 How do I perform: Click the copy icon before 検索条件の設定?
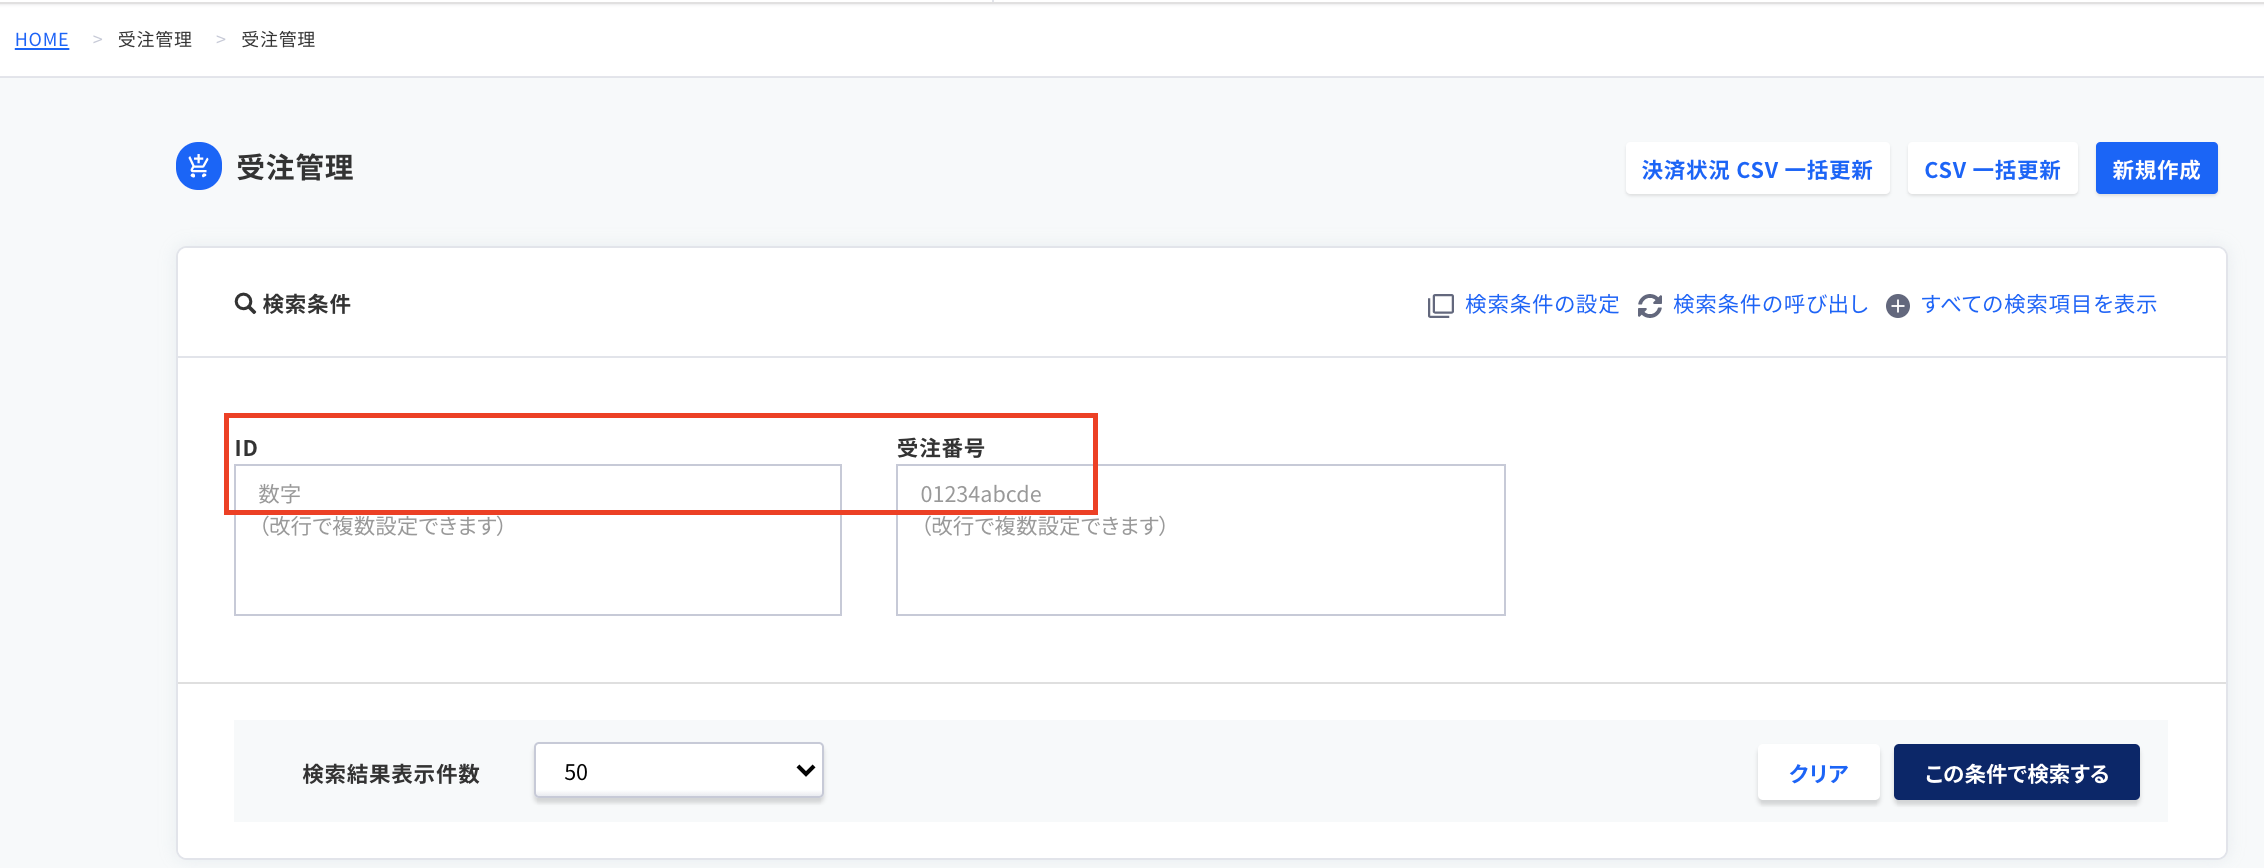[x=1440, y=305]
